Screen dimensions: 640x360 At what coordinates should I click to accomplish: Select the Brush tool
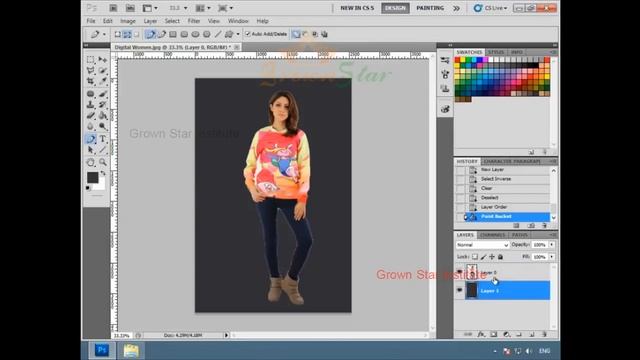(102, 94)
